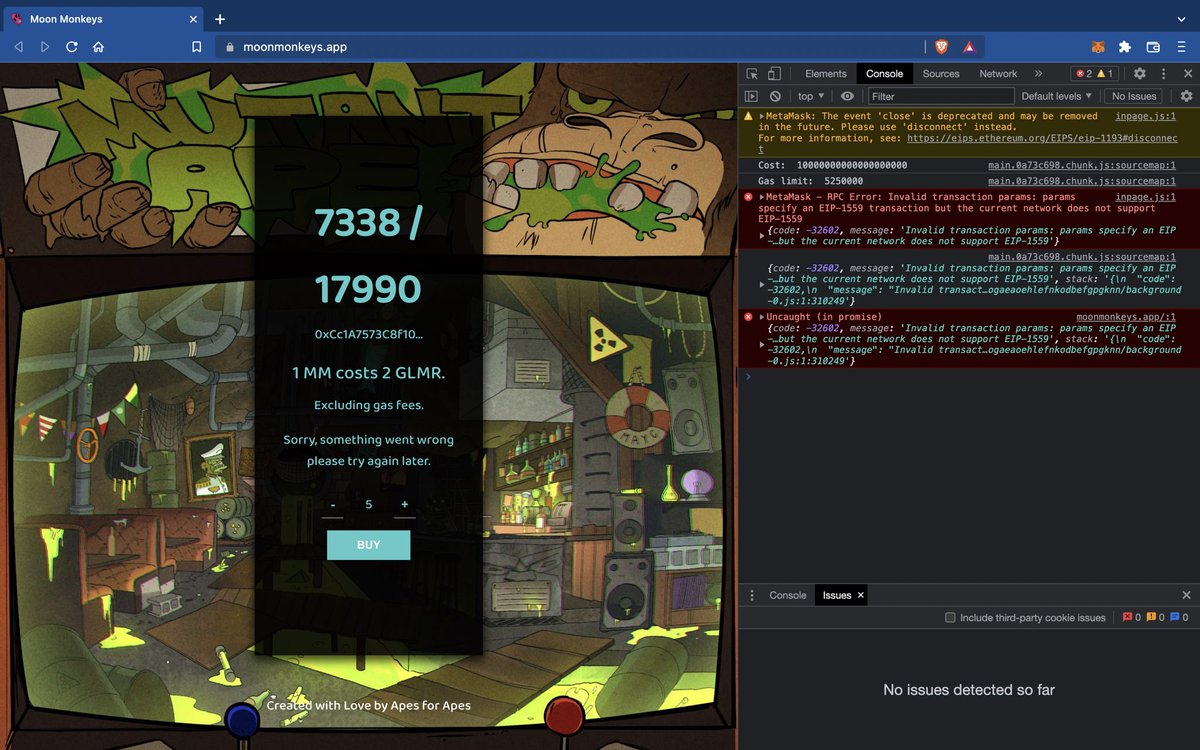Image resolution: width=1200 pixels, height=750 pixels.
Task: Switch to the Sources tab
Action: click(941, 74)
